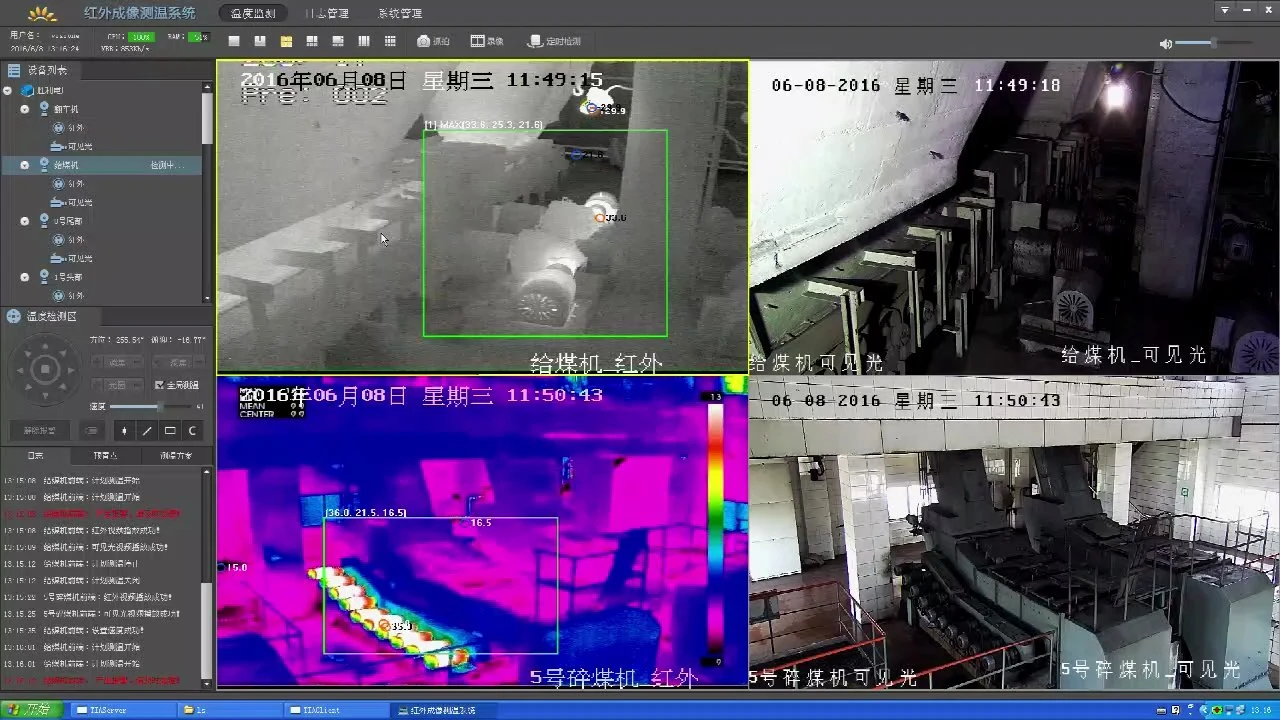Open the 日志管理 tab

tap(327, 14)
